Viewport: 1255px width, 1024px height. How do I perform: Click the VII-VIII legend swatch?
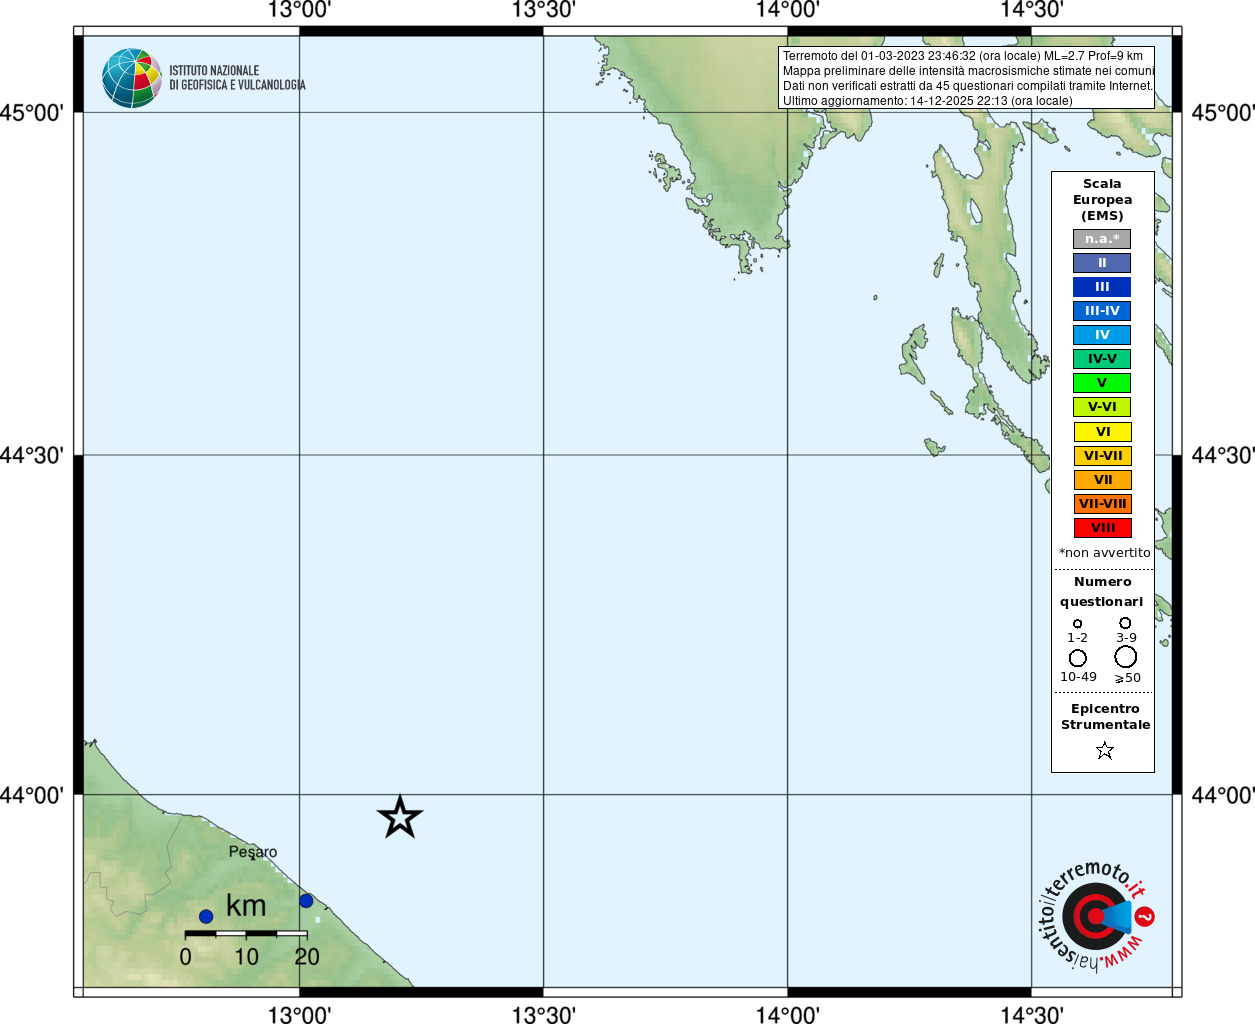pos(1103,504)
